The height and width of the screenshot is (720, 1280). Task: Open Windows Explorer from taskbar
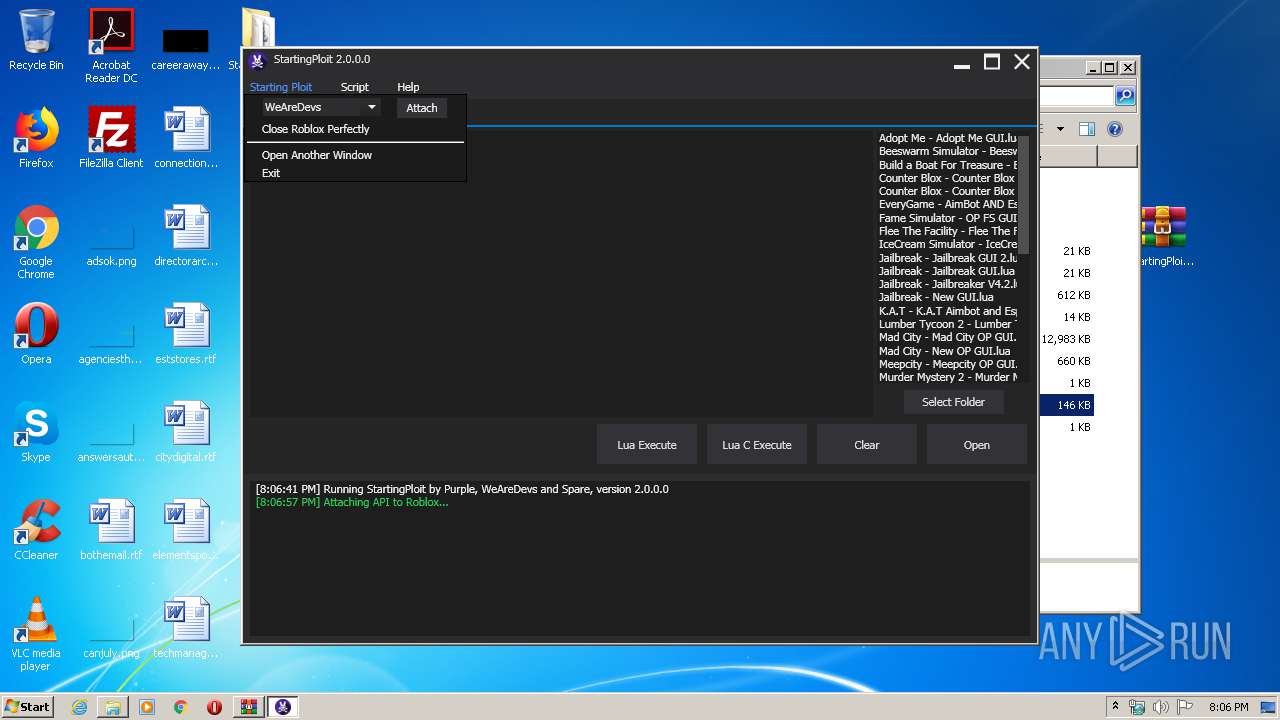pyautogui.click(x=113, y=707)
